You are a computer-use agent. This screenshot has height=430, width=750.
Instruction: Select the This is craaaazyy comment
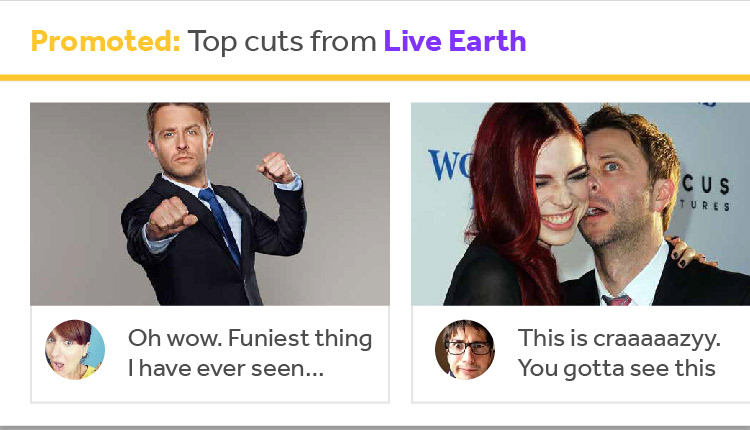(619, 353)
